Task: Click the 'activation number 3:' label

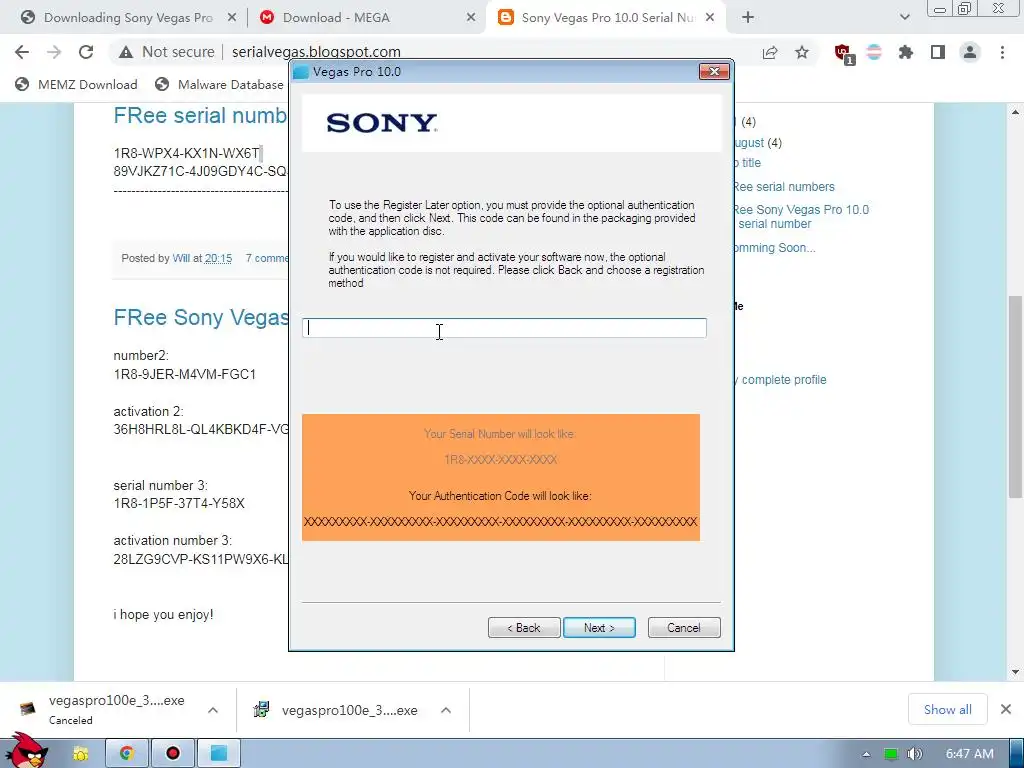Action: pos(173,540)
